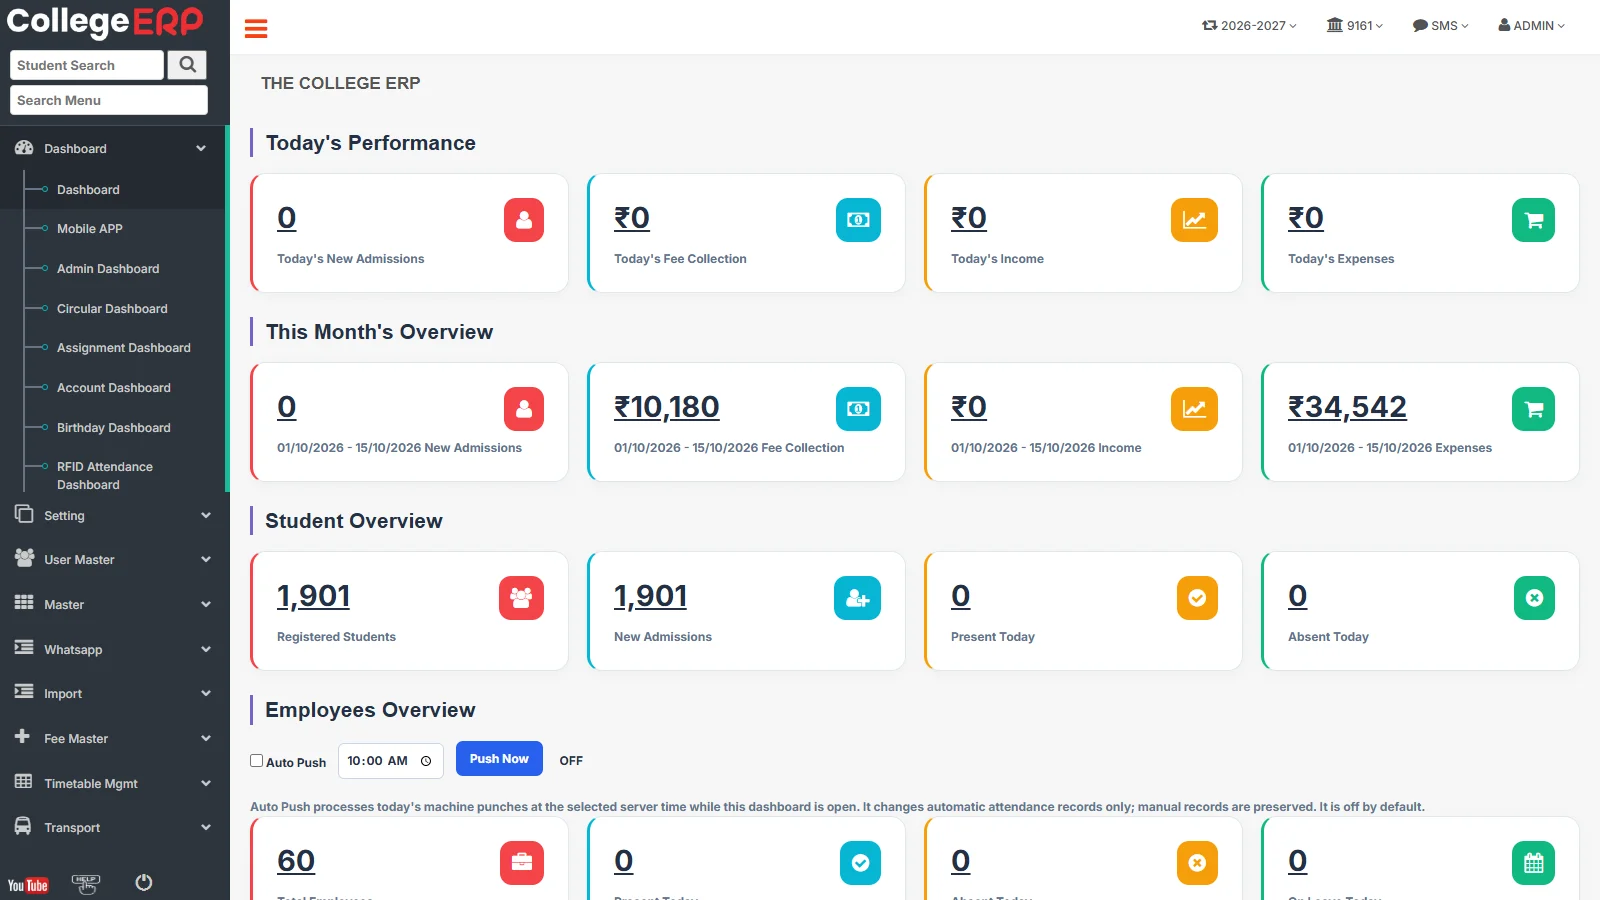Open the ADMIN user dropdown
Image resolution: width=1600 pixels, height=900 pixels.
click(x=1531, y=26)
